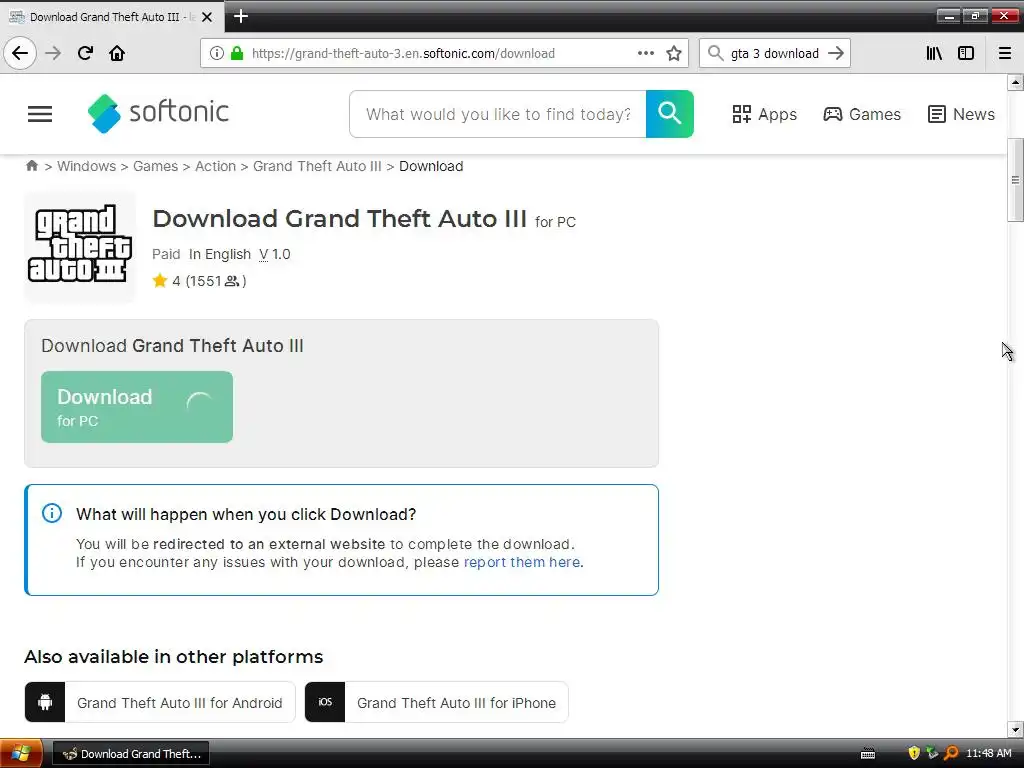Click the 'gta 3 download' search box

(x=774, y=53)
